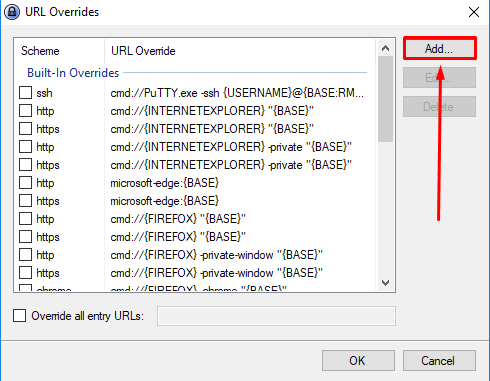Click the URL Override column header
This screenshot has width=490, height=381.
[x=240, y=51]
